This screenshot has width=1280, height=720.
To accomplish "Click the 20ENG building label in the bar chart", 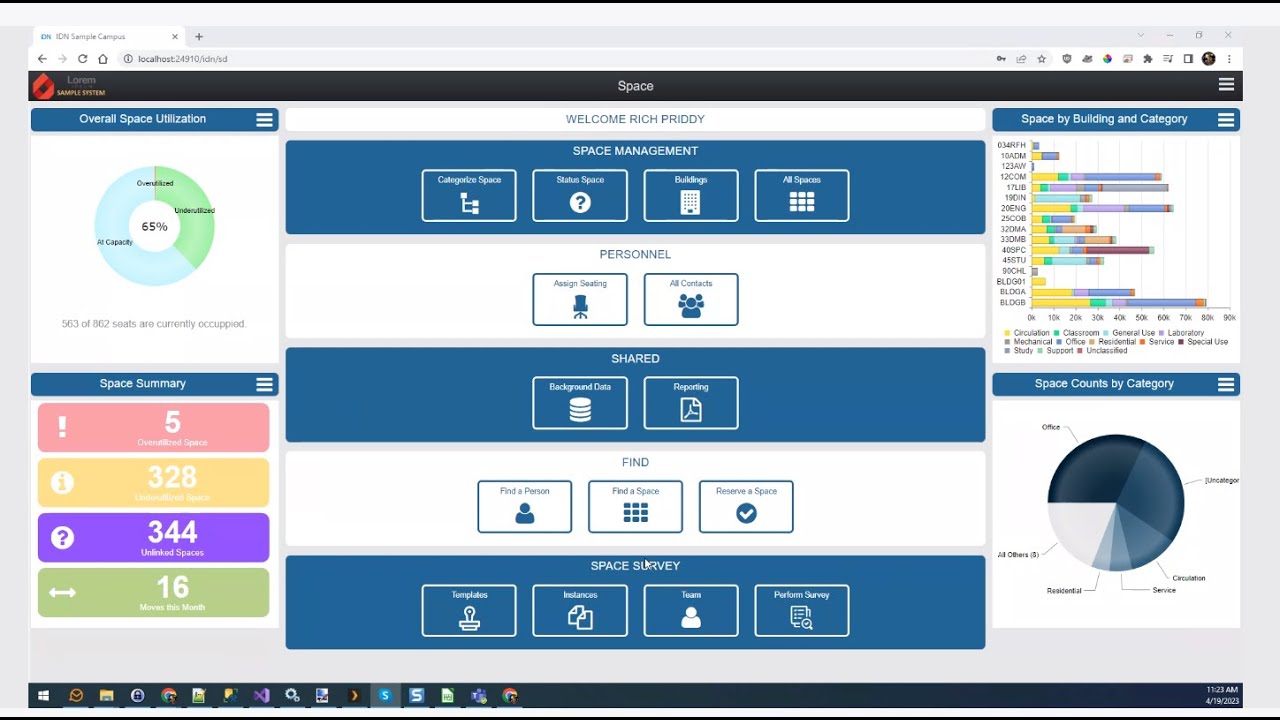I will click(1013, 208).
